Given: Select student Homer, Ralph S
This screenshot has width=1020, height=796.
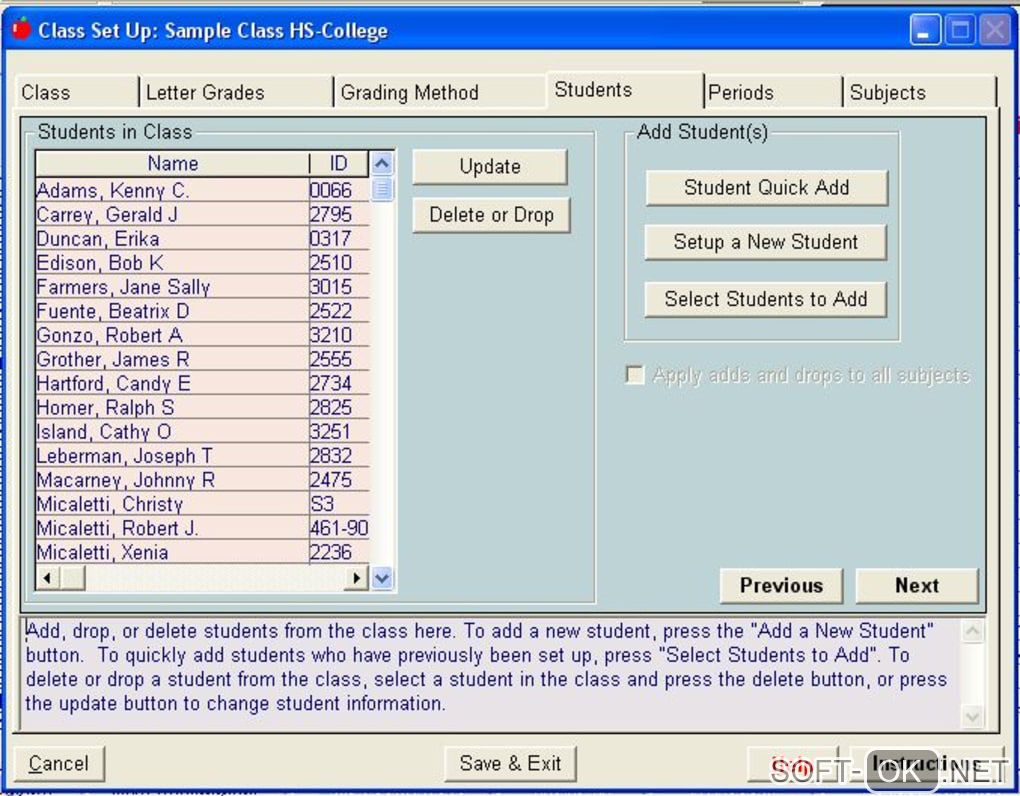Looking at the screenshot, I should tap(172, 407).
